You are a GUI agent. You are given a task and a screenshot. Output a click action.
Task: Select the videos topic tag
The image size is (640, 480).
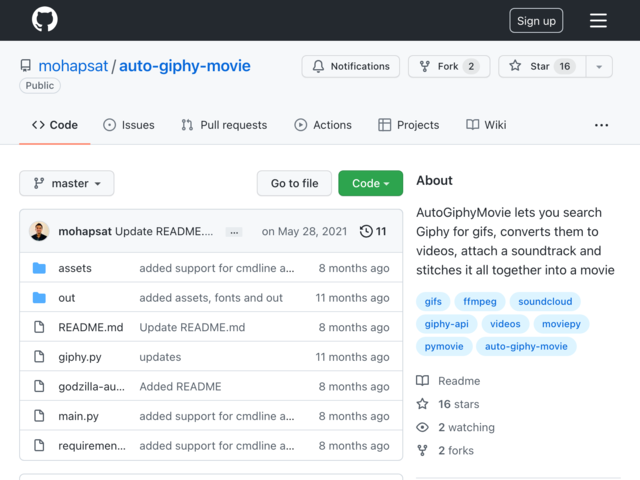[x=505, y=324]
